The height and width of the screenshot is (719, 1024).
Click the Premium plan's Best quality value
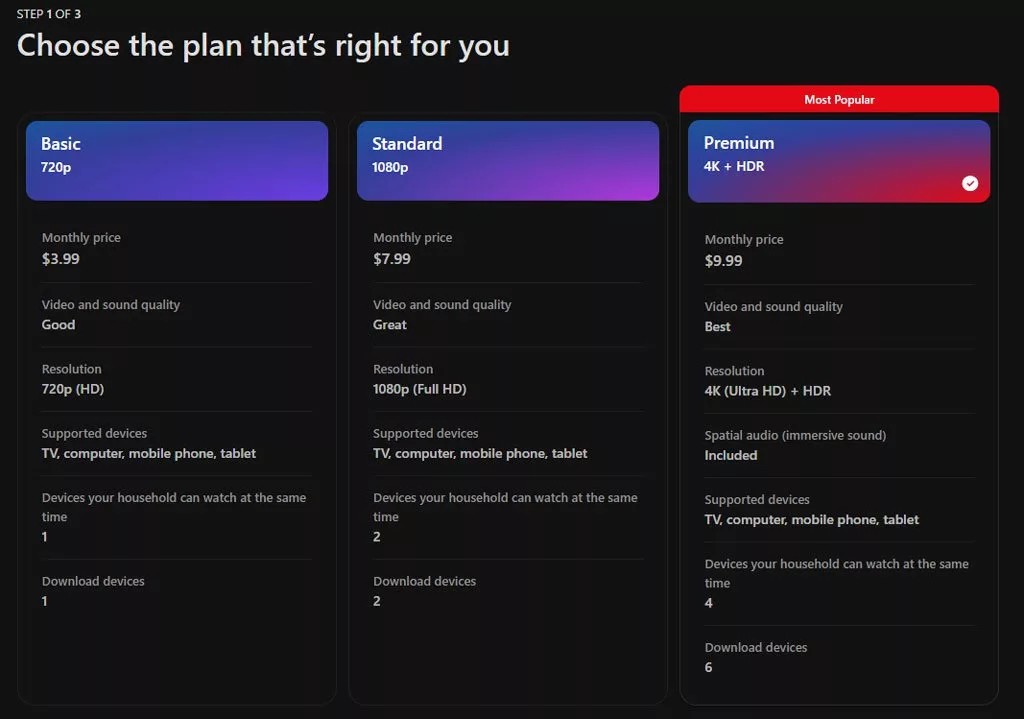point(718,327)
